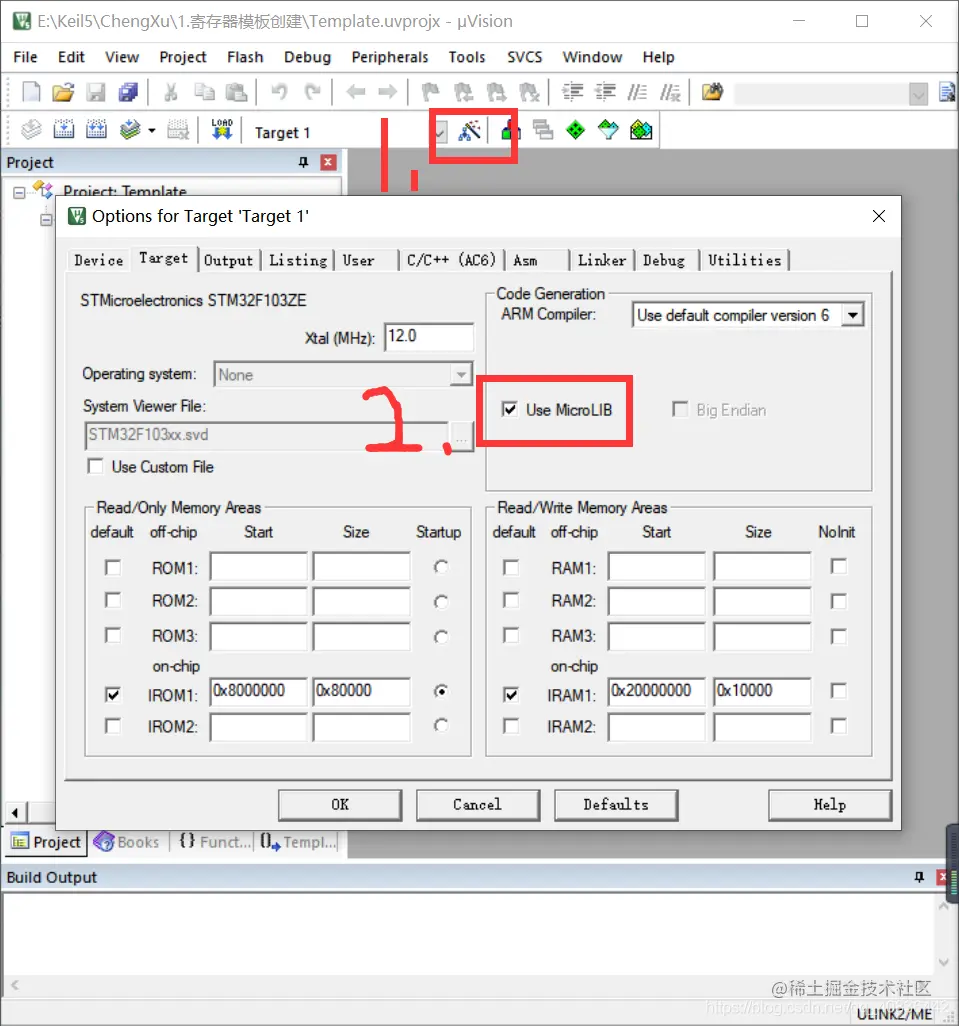Viewport: 959px width, 1026px height.
Task: Rebuild all target files icon
Action: coord(96,130)
